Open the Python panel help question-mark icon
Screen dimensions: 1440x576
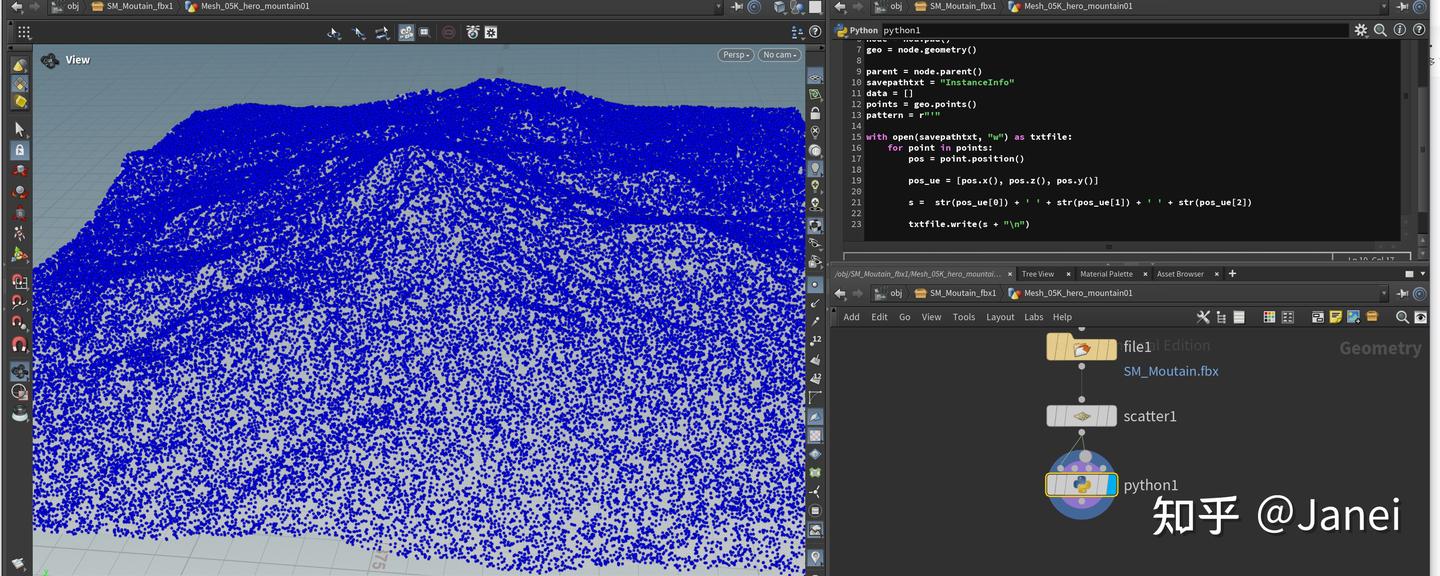1418,30
